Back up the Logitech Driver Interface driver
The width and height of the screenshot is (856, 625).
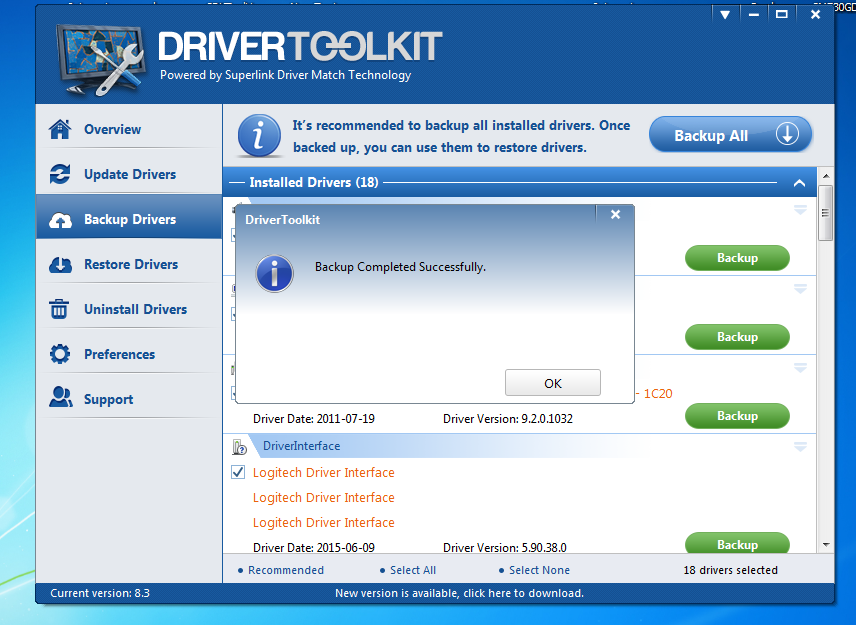coord(737,544)
